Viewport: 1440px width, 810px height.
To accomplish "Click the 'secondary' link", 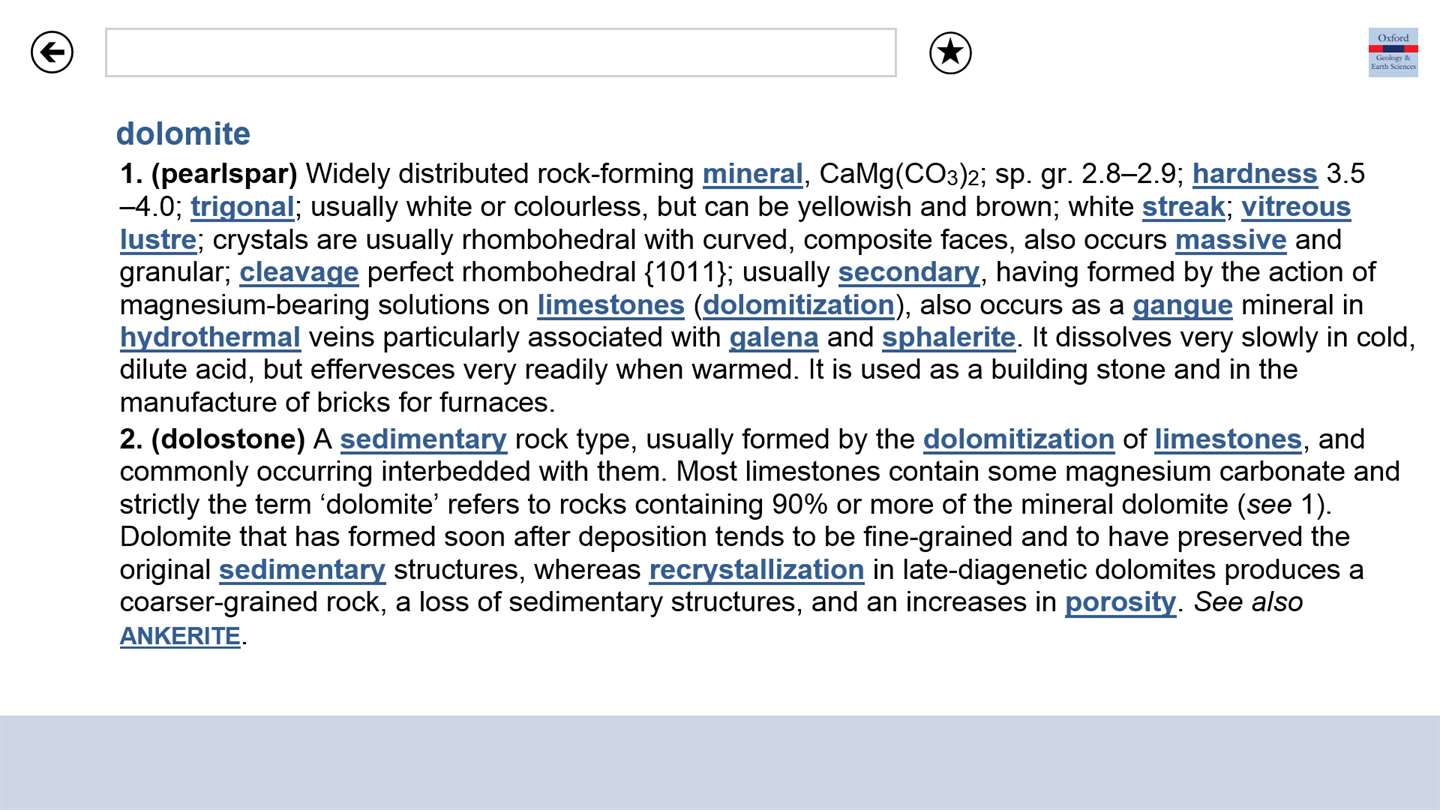I will coord(908,272).
